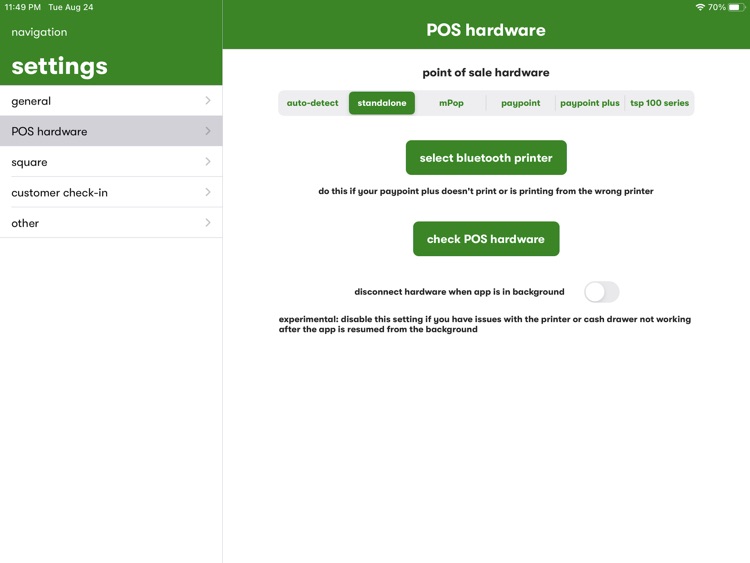Tap the POS hardware page title
Screen dimensions: 750x563
[x=486, y=30]
